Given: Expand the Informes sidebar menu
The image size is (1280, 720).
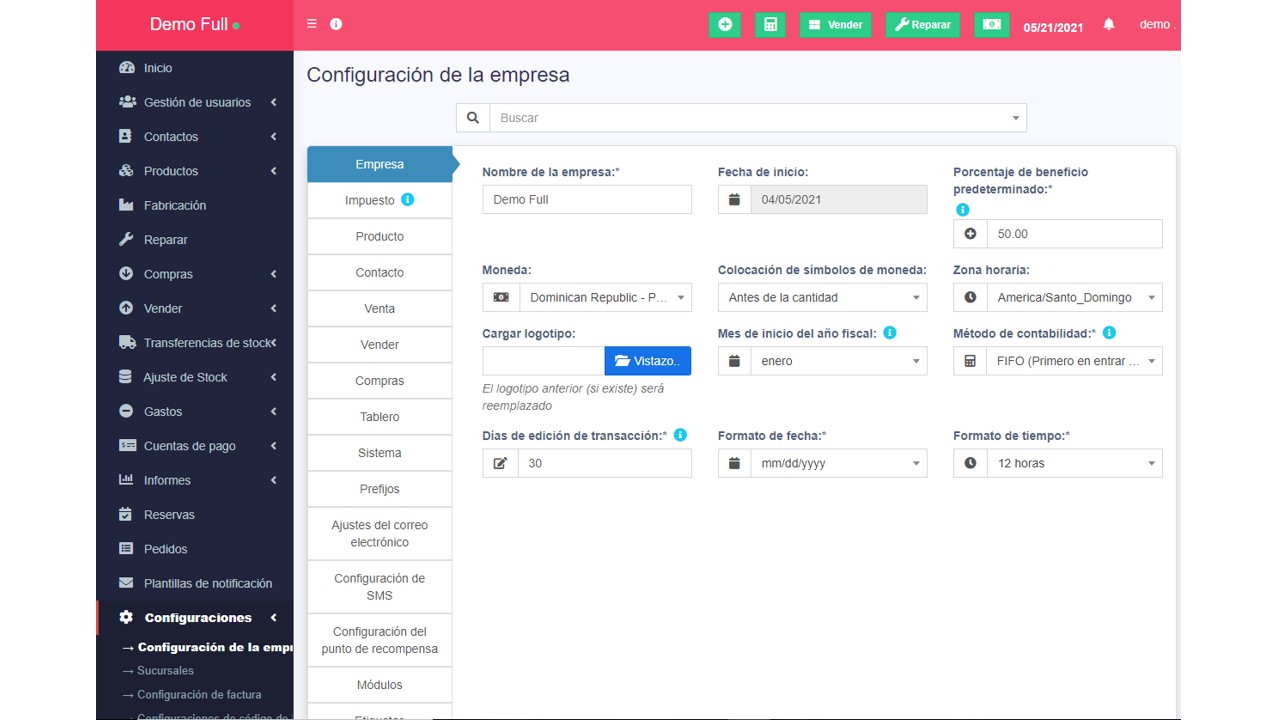Looking at the screenshot, I should pyautogui.click(x=195, y=480).
